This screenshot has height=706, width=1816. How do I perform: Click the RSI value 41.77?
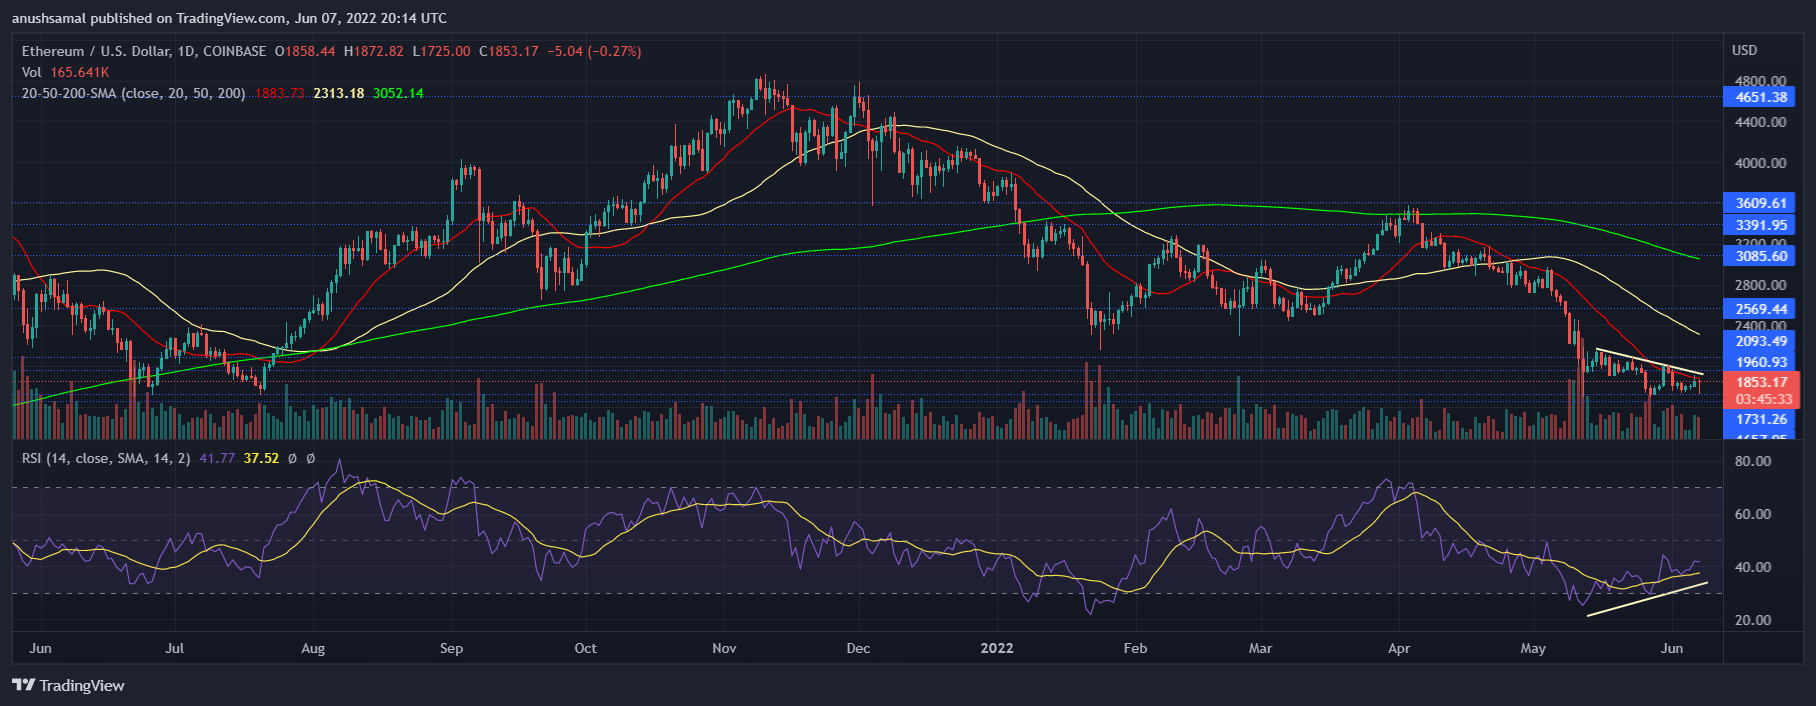tap(217, 458)
